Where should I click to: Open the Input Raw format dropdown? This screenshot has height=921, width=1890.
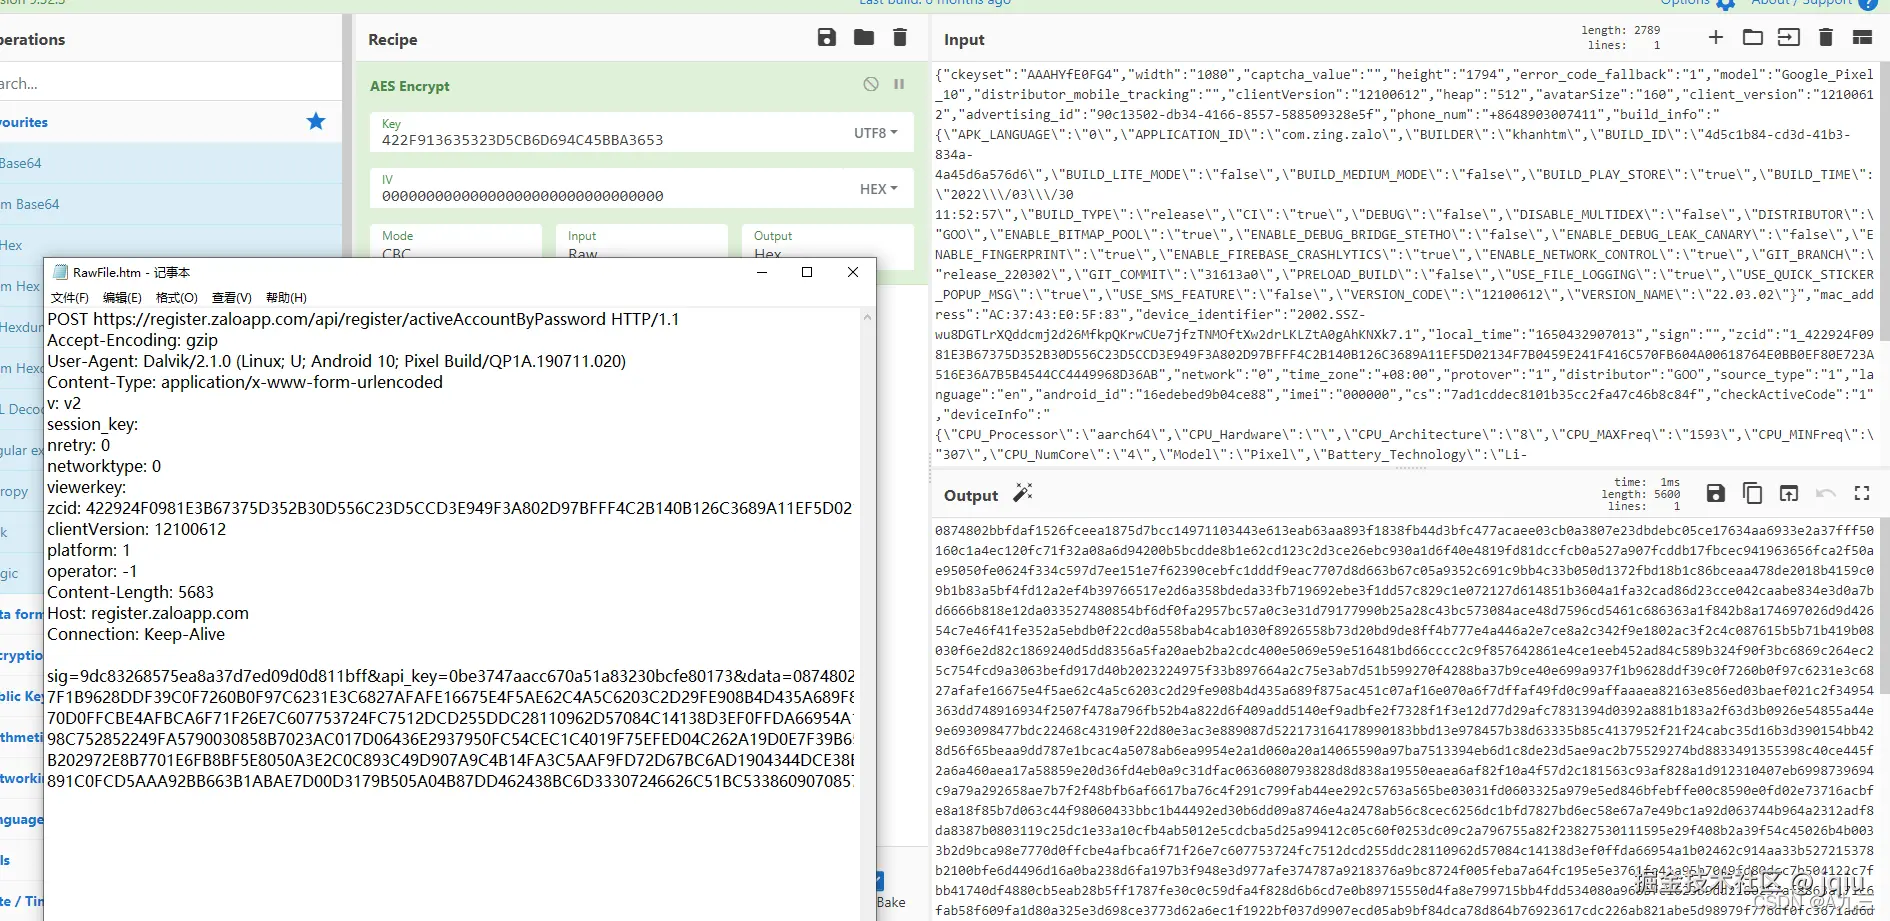pyautogui.click(x=641, y=246)
